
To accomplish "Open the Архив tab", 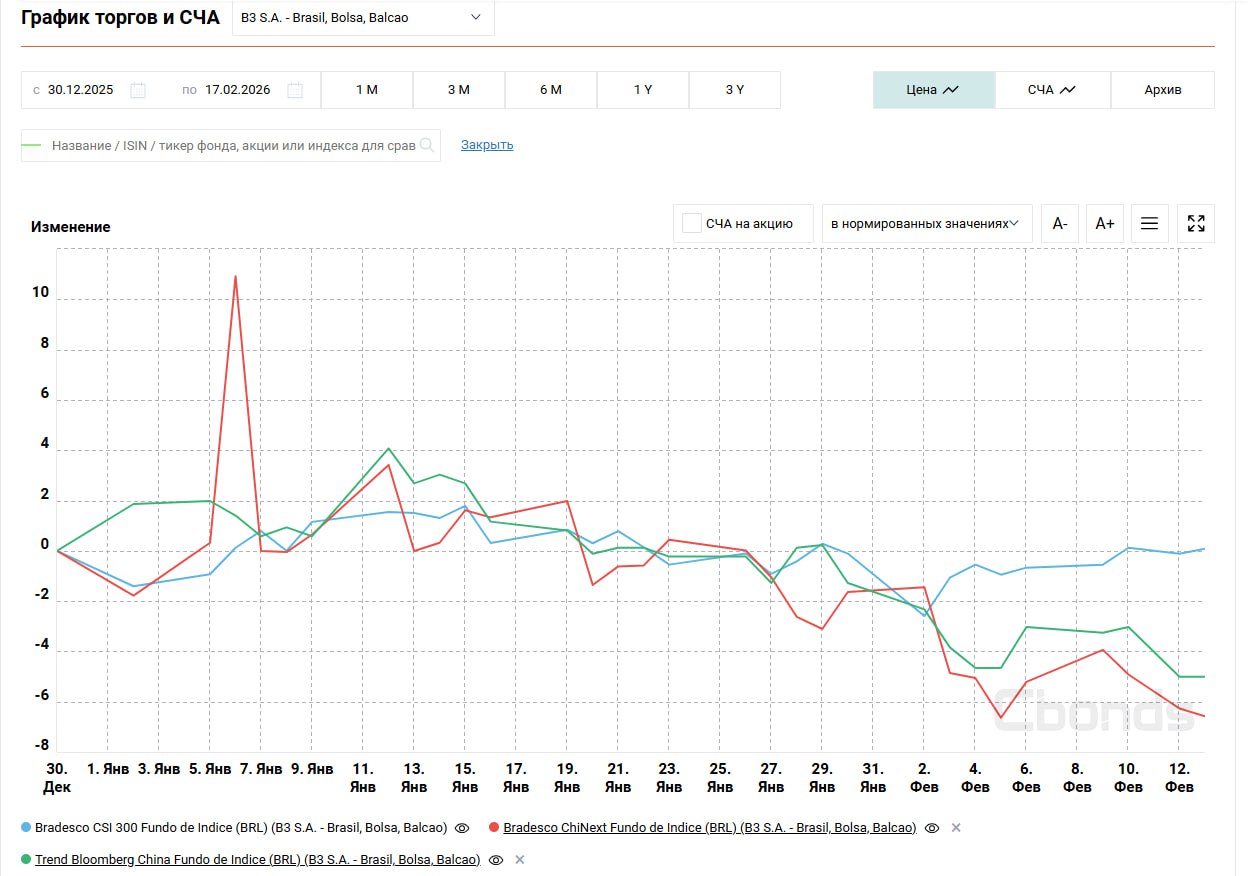I will pyautogui.click(x=1162, y=90).
